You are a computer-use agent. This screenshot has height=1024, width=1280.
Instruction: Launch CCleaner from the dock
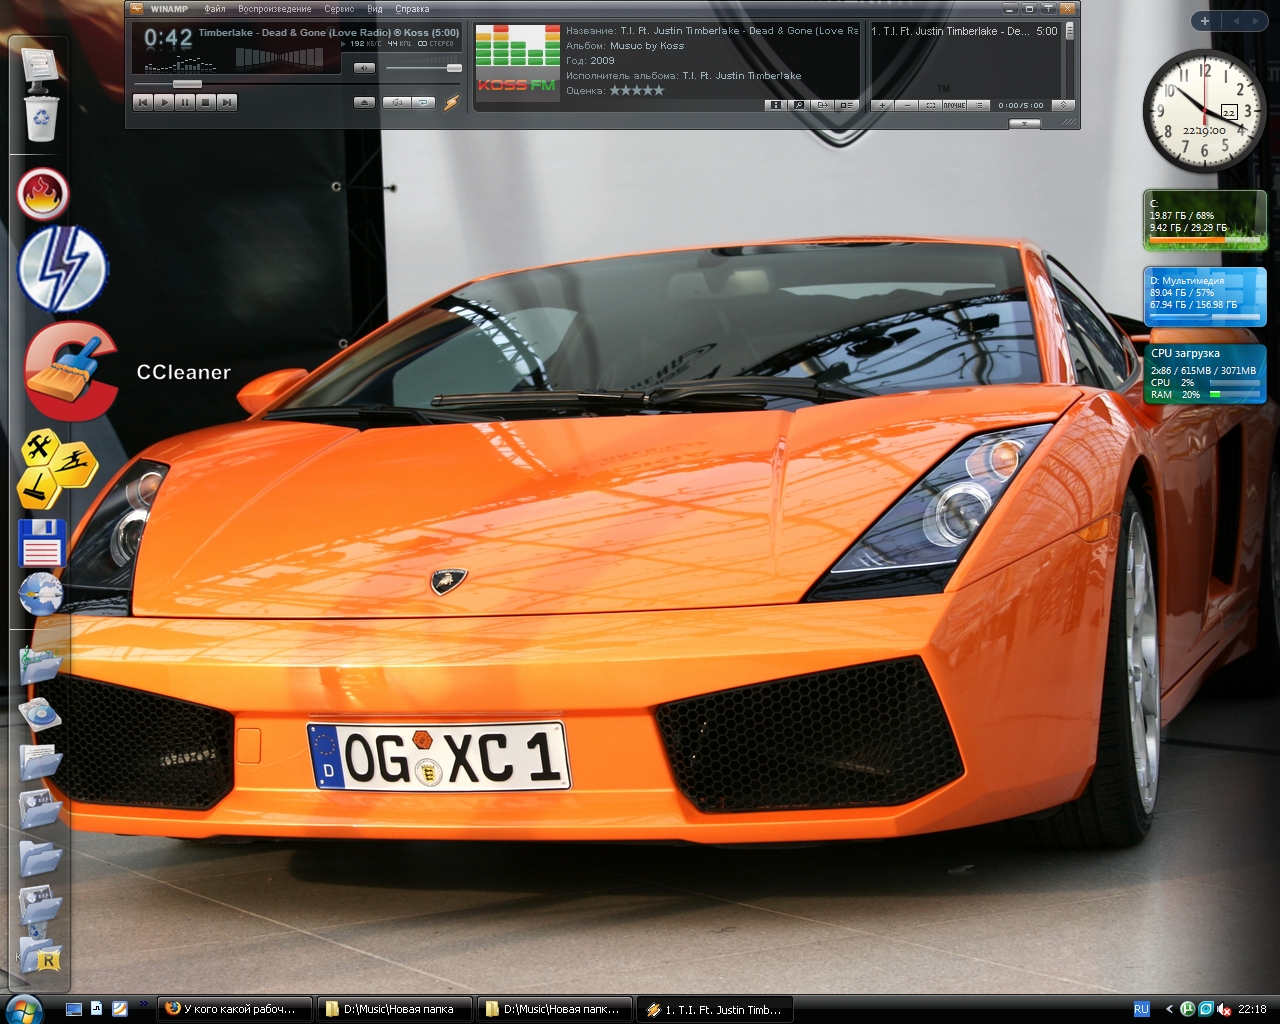[x=69, y=372]
